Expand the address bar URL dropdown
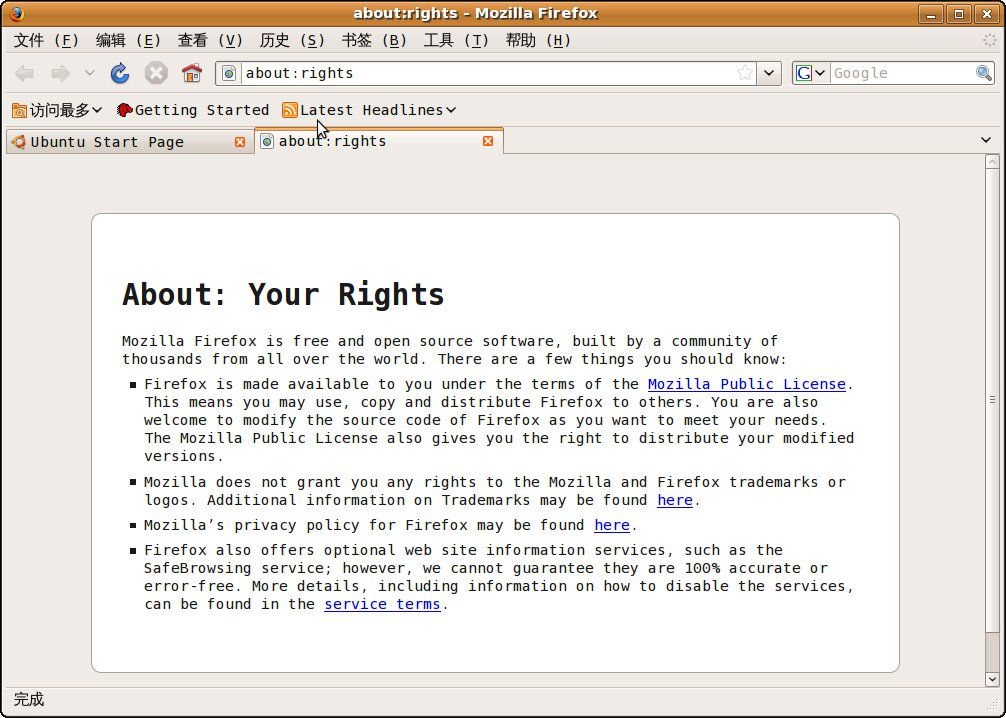The height and width of the screenshot is (718, 1006). click(769, 73)
